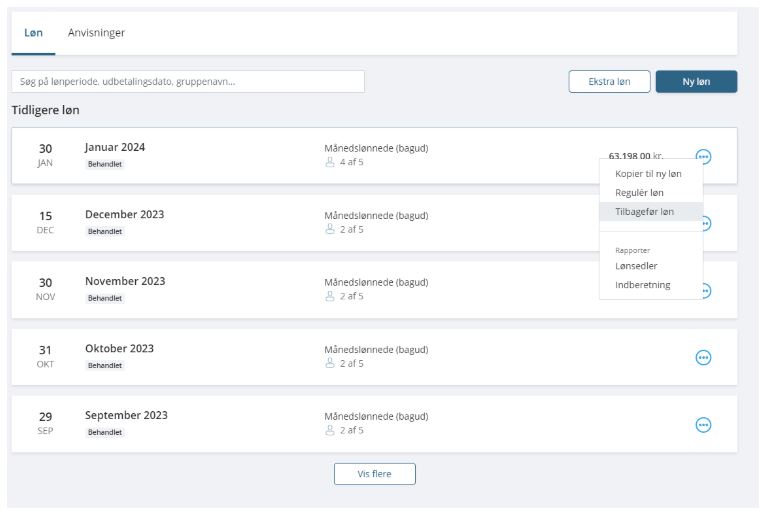Click the employee icon on the December 2023 row
Screen dimensions: 768x518
tap(330, 229)
